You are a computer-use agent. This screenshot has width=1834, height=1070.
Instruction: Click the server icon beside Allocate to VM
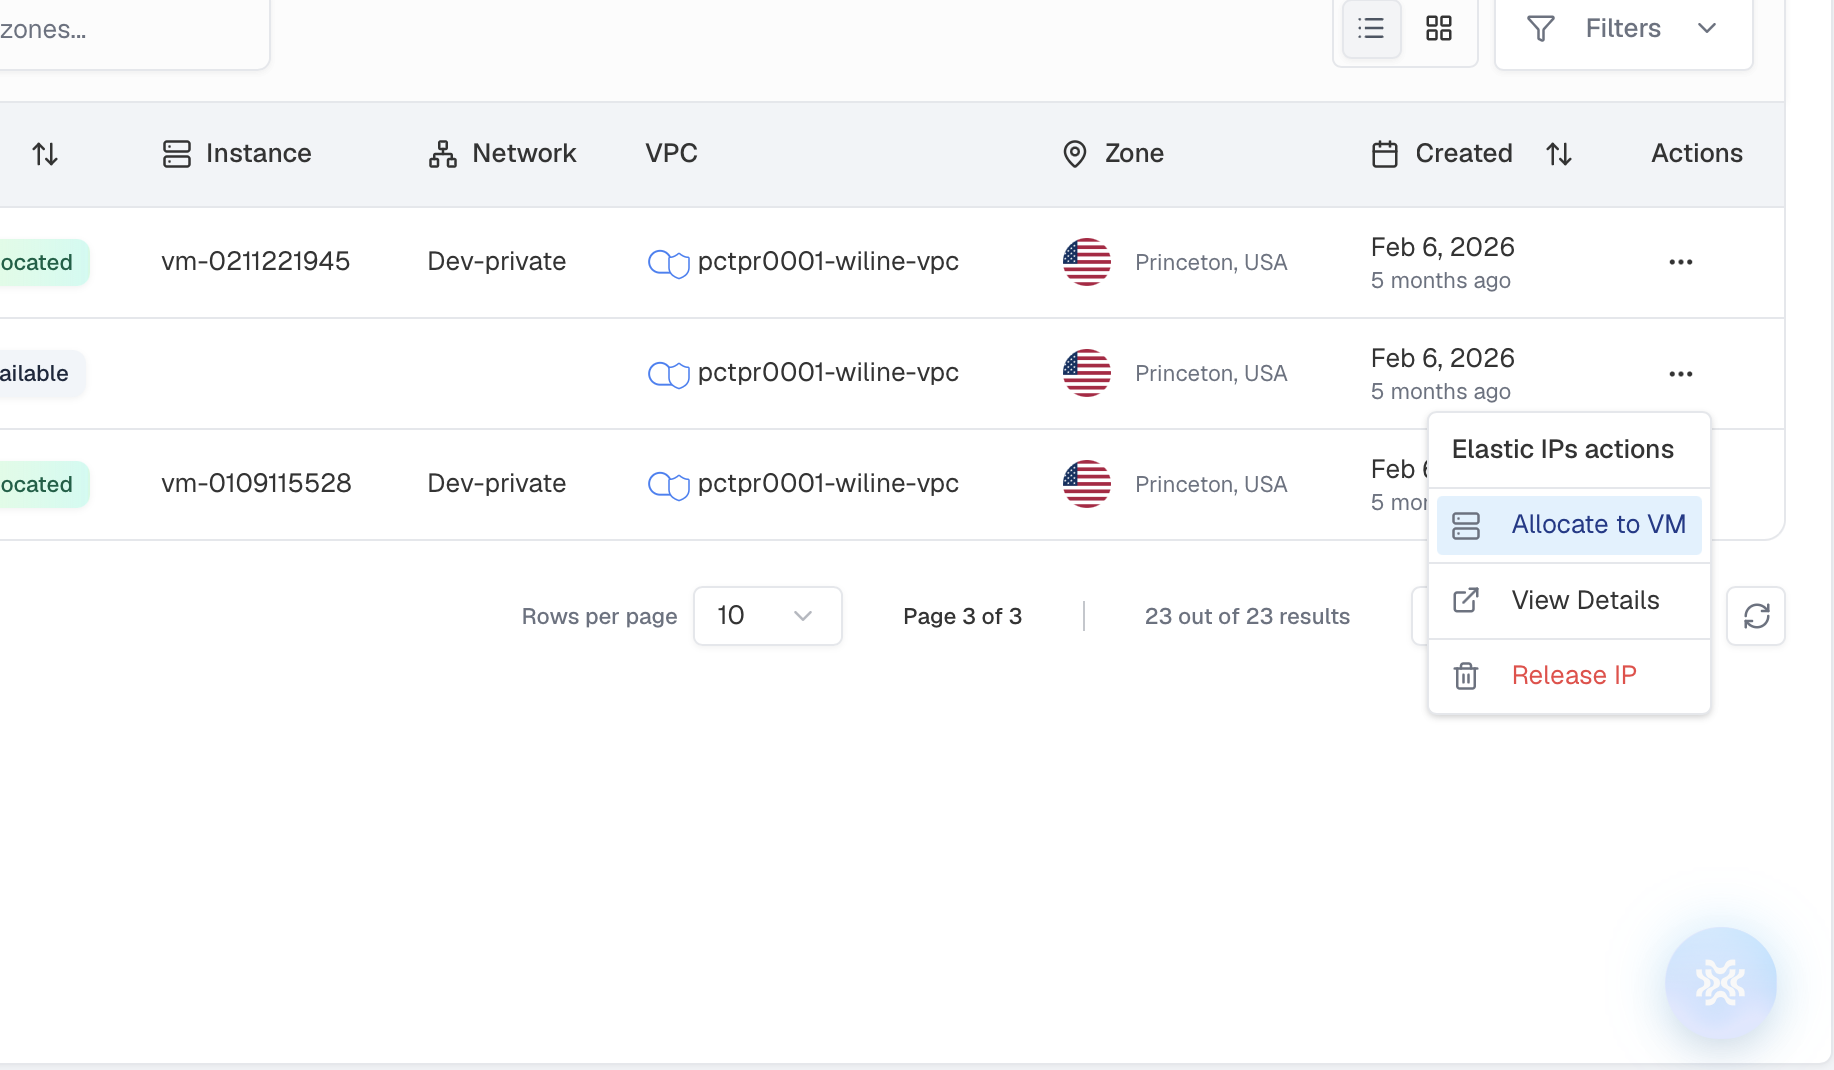pyautogui.click(x=1466, y=525)
